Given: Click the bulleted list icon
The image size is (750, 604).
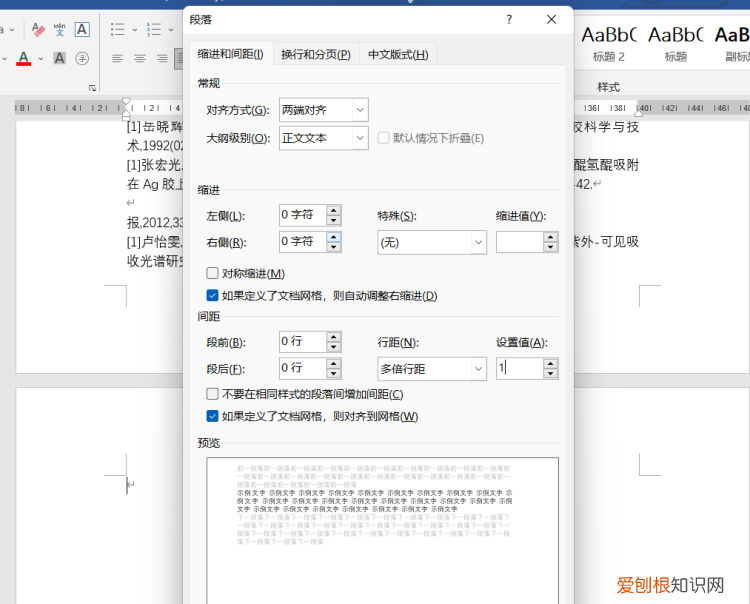Looking at the screenshot, I should [x=118, y=30].
